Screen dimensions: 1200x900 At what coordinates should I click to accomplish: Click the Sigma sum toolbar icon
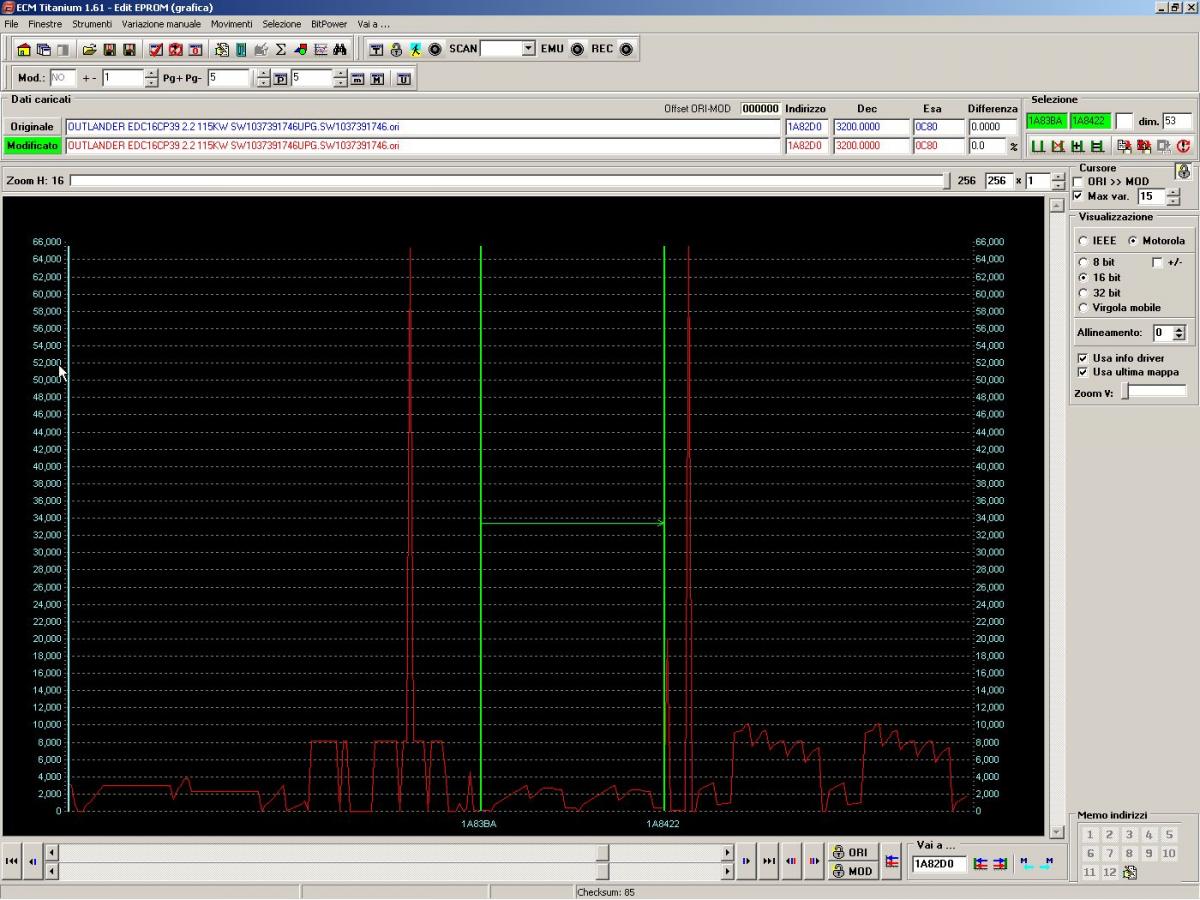(x=280, y=49)
